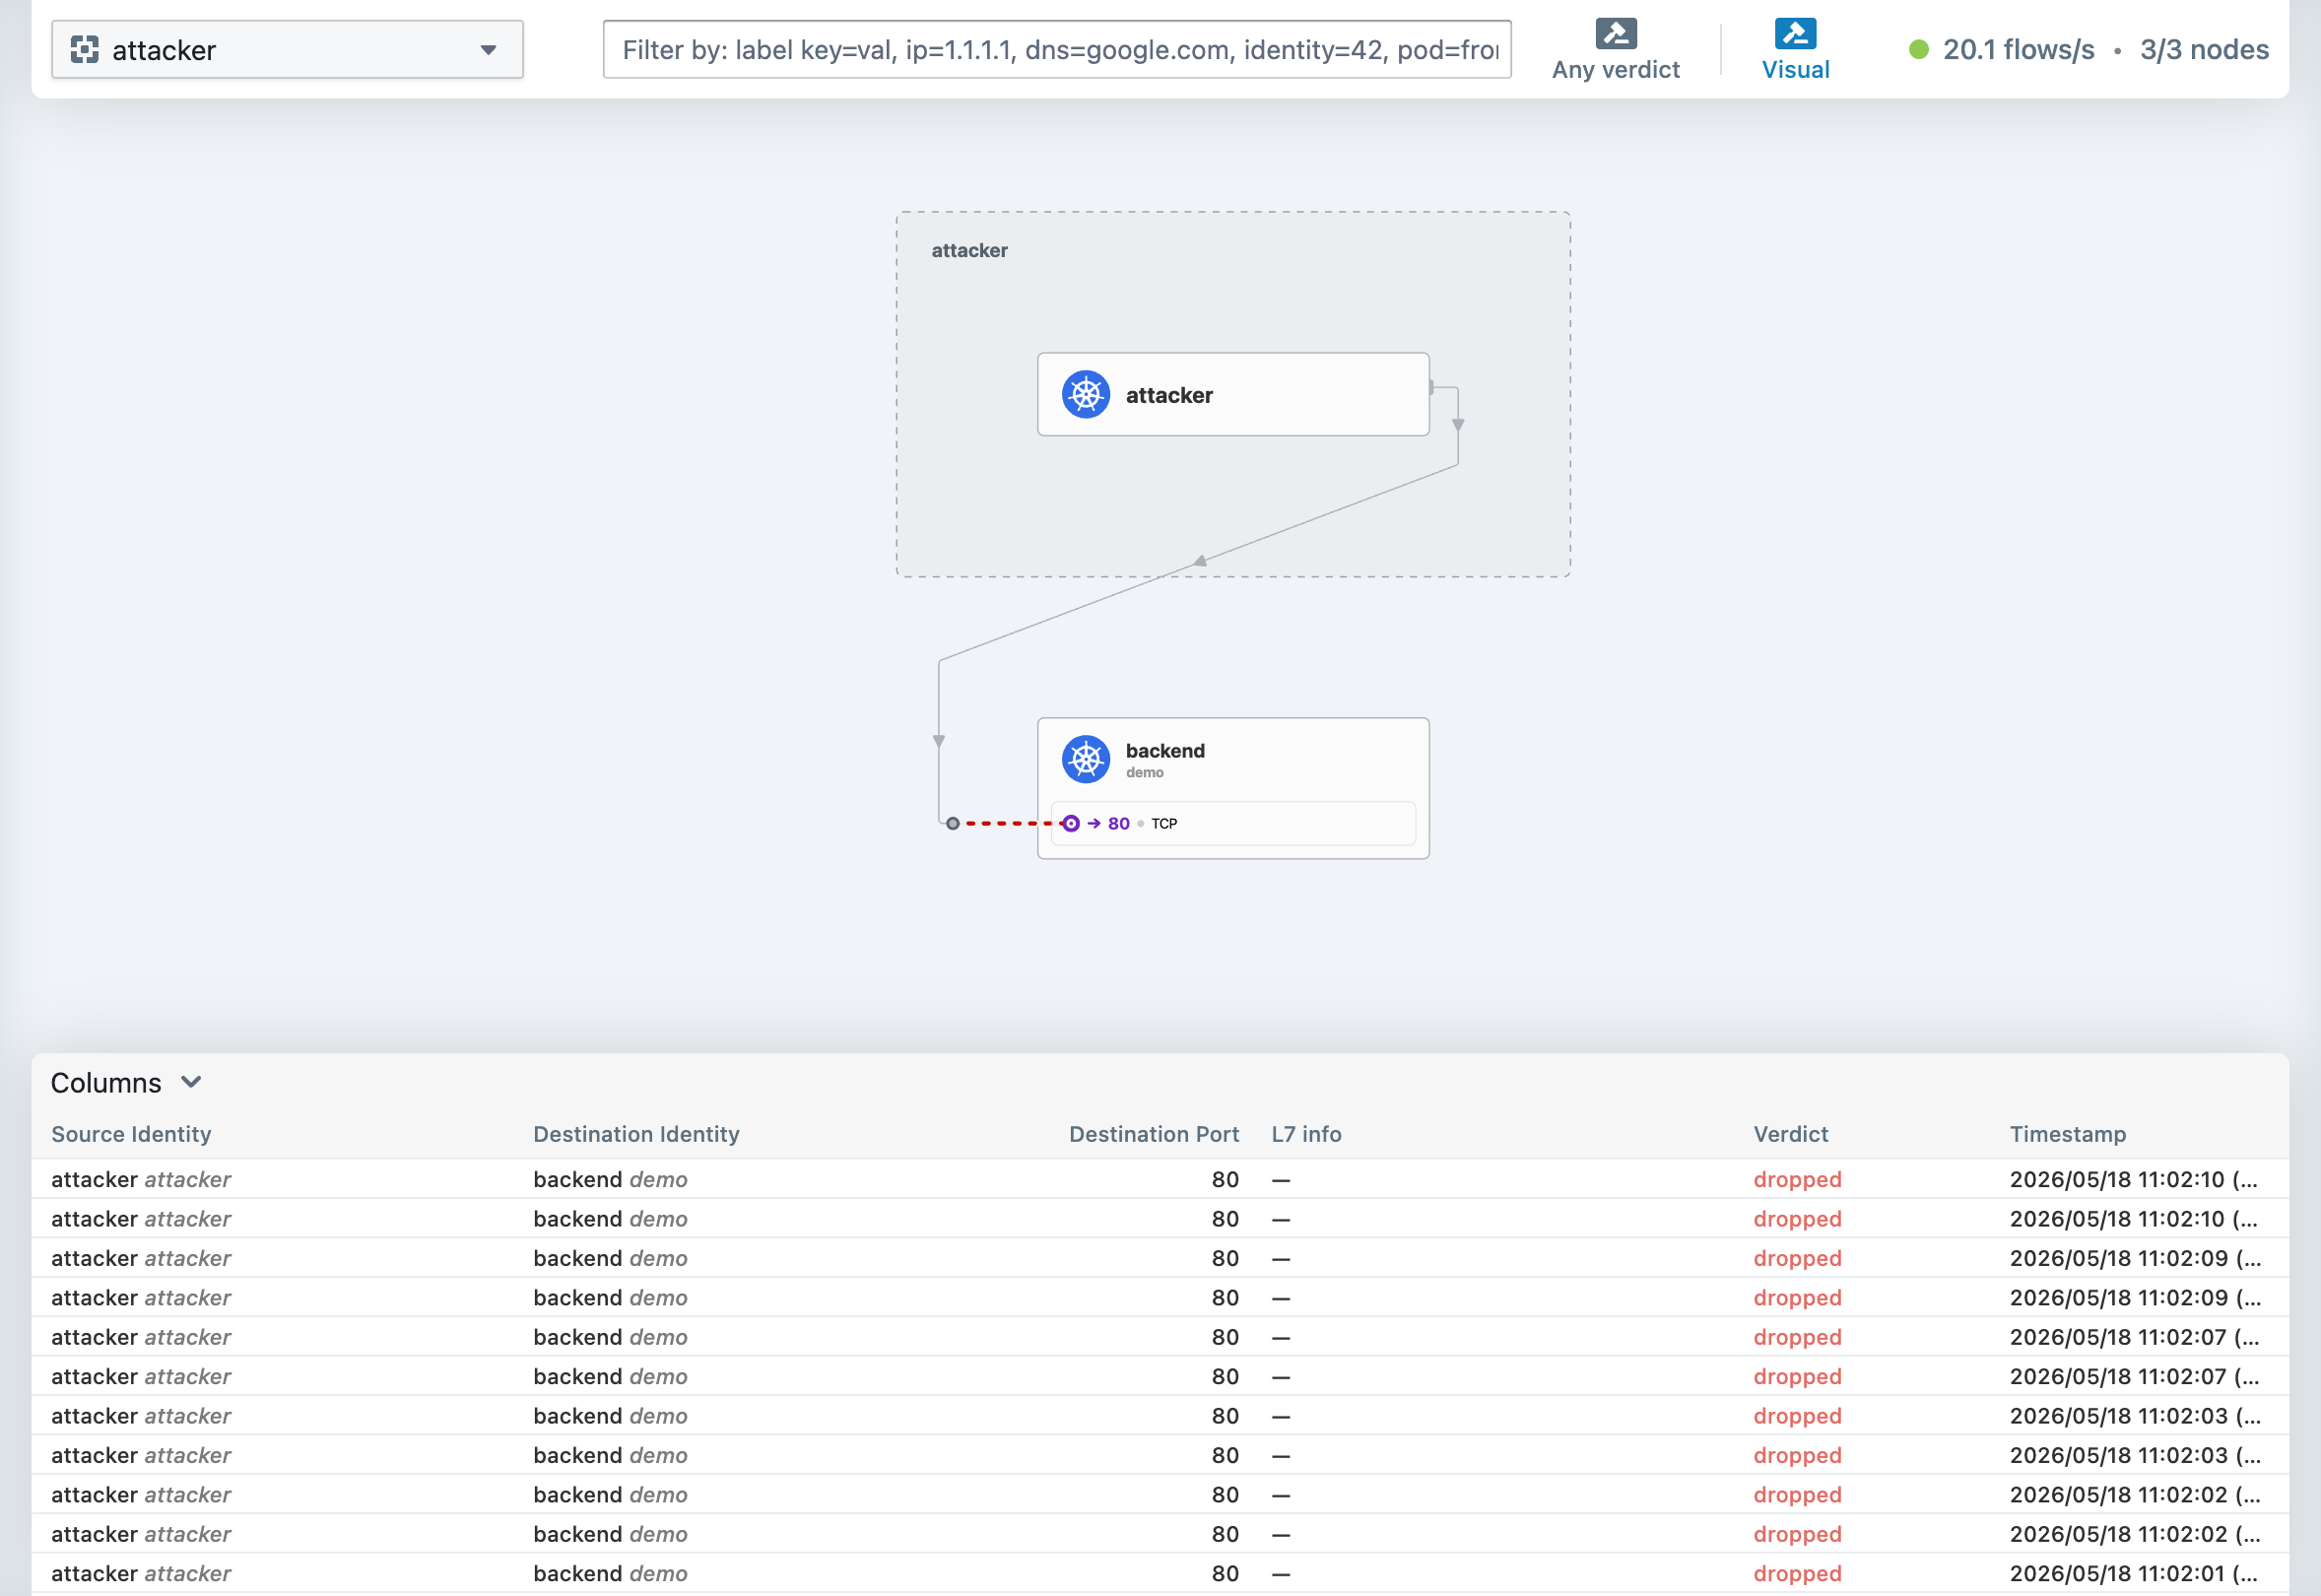The width and height of the screenshot is (2321, 1596).
Task: Click the 3/3 nodes status text
Action: coord(2204,49)
